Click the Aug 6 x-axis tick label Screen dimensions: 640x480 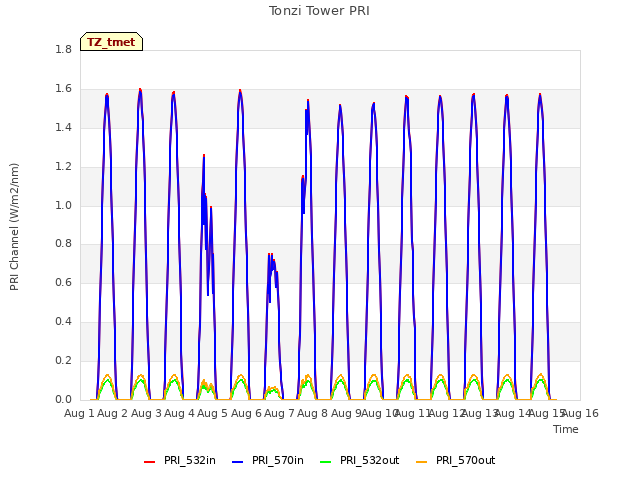[x=246, y=413]
